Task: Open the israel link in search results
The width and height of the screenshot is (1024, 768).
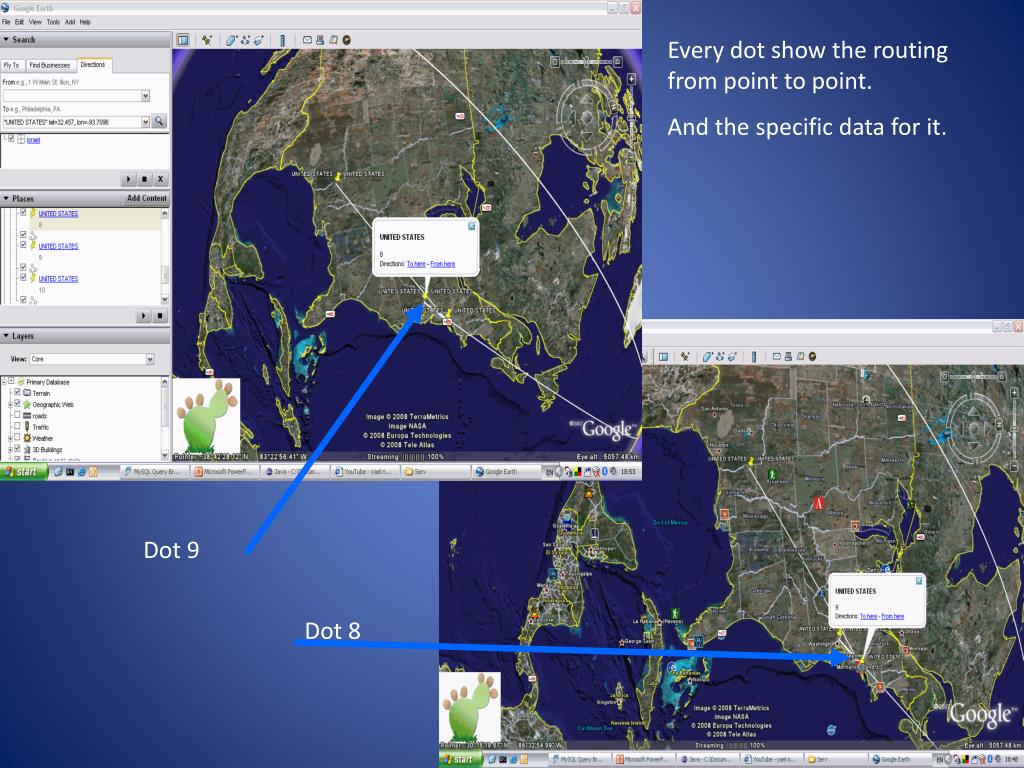Action: 33,140
